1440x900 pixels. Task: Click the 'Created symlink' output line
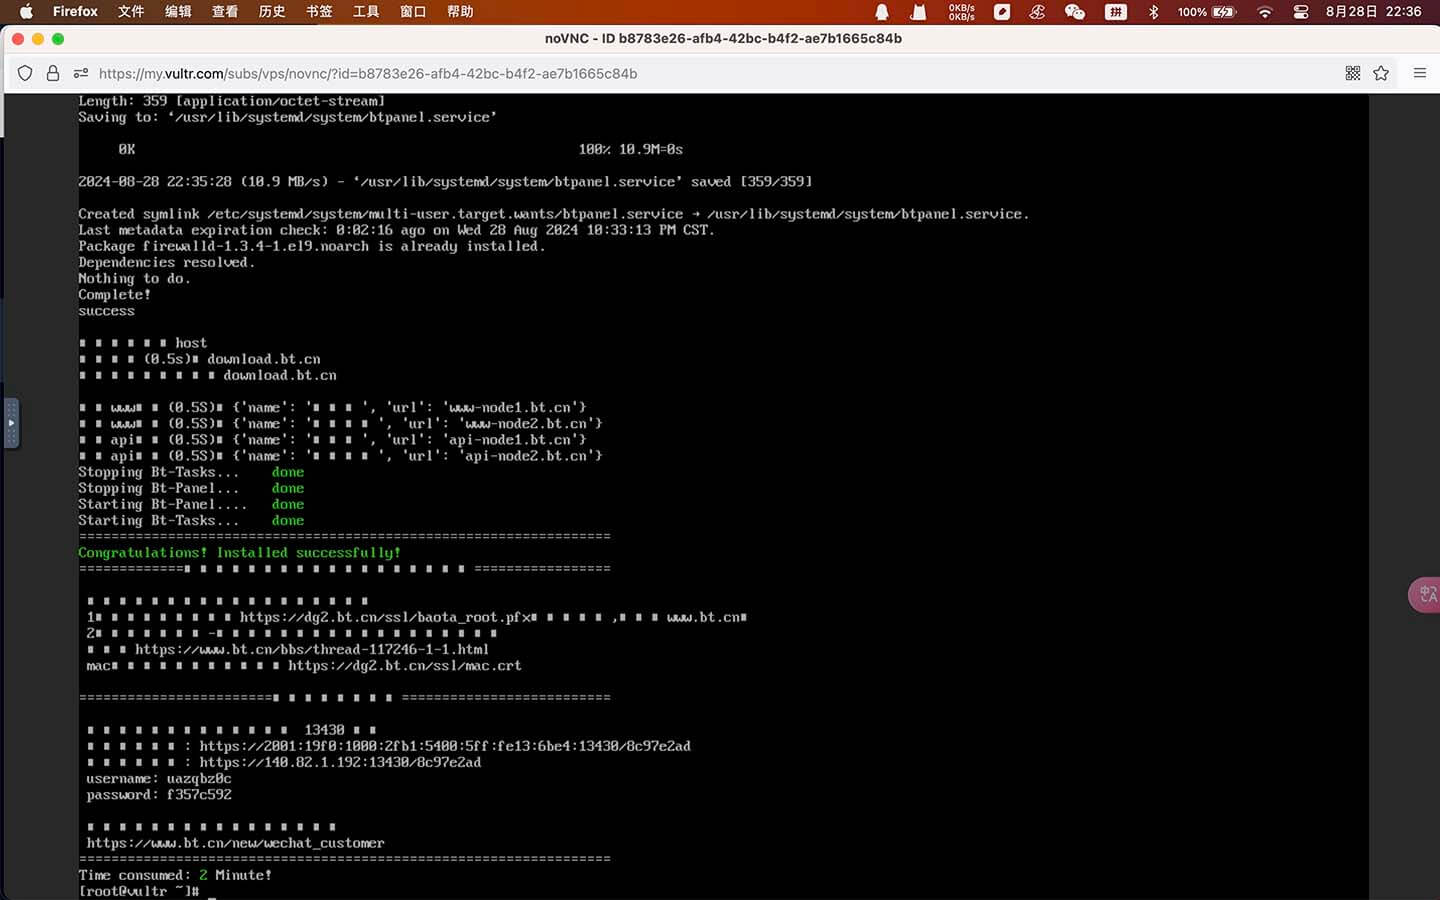[x=554, y=214]
